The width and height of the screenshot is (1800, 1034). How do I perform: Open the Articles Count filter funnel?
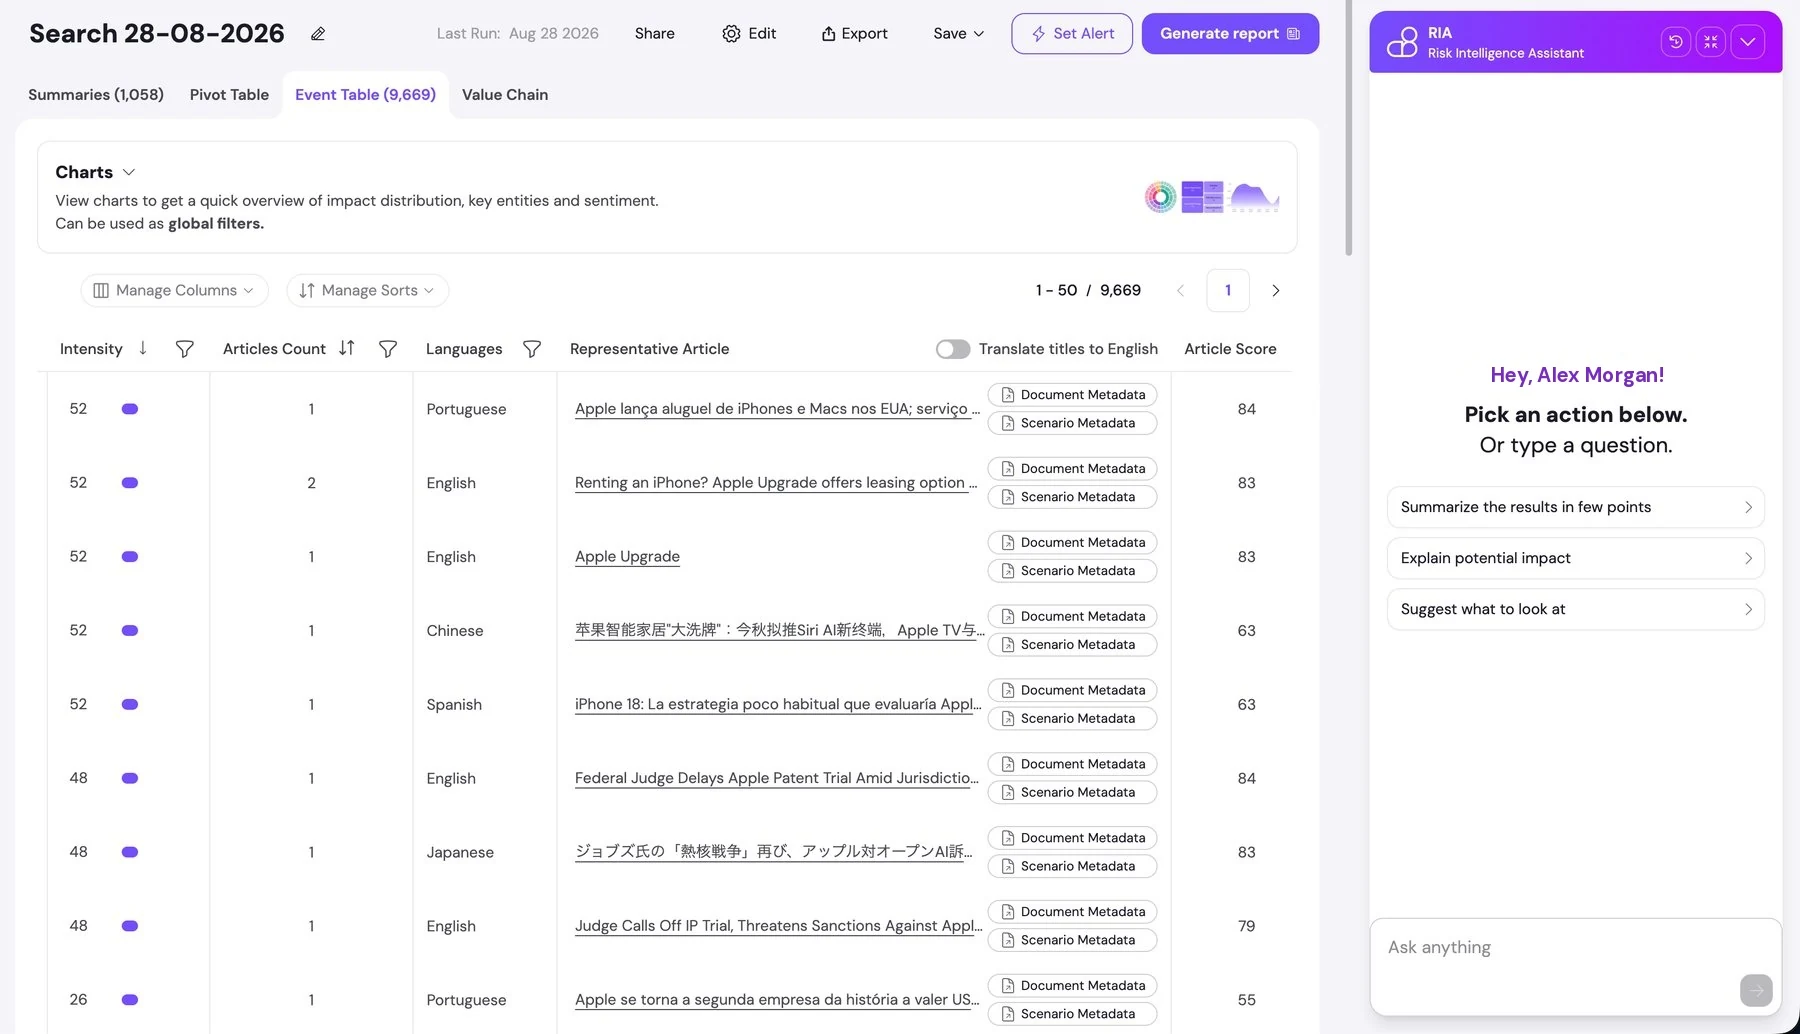[388, 349]
